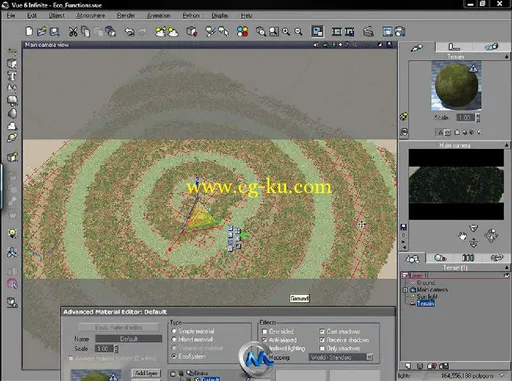Open the Edit menu
Viewport: 512px width, 381px height.
[32, 15]
